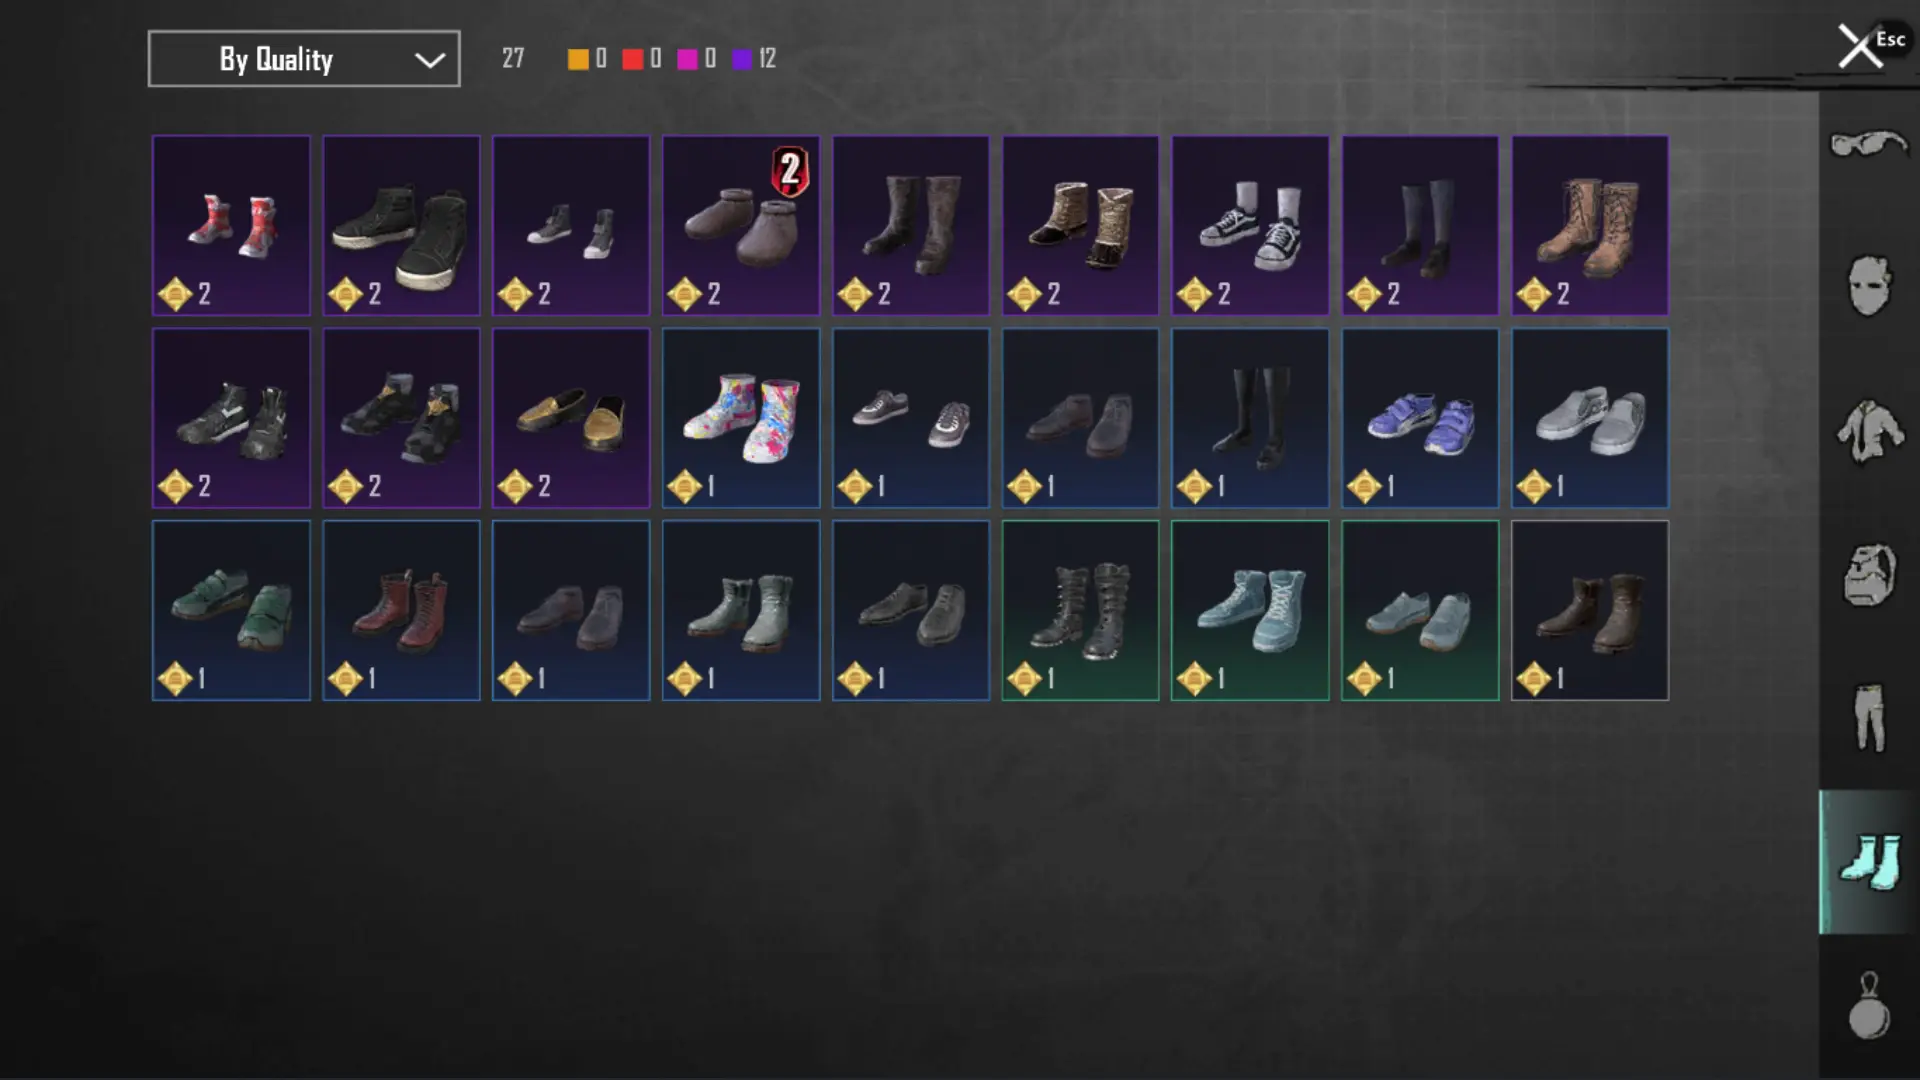Select the light blue high-top sneakers
The width and height of the screenshot is (1920, 1080).
pos(1250,610)
